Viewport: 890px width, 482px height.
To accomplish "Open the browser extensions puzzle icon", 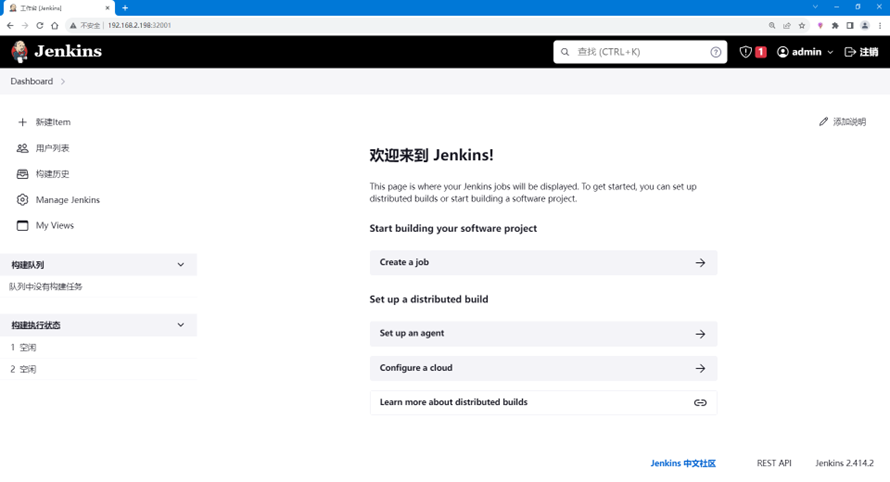I will (x=835, y=26).
